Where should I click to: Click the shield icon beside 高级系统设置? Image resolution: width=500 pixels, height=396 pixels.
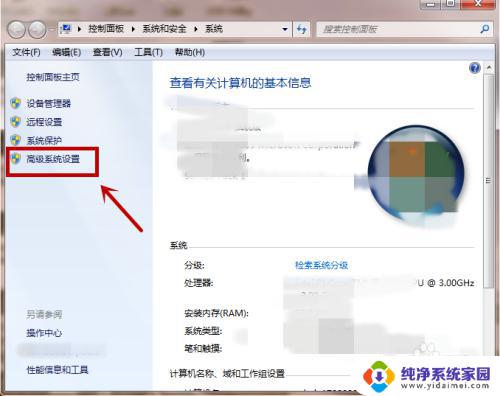16,159
